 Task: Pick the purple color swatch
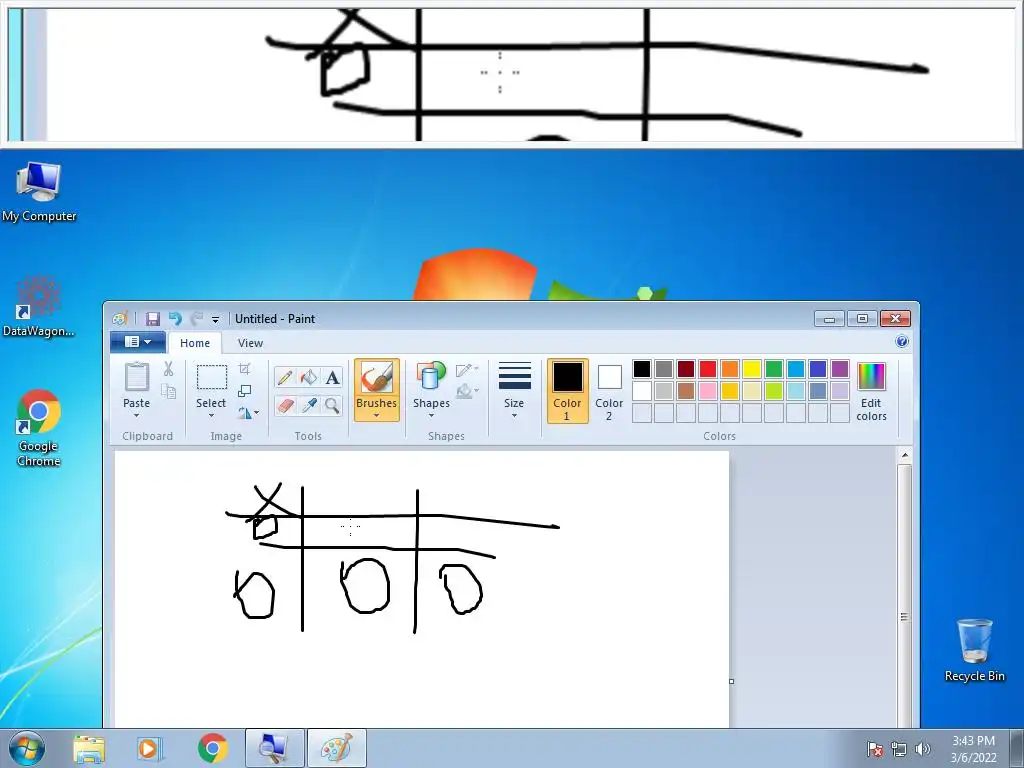(840, 369)
